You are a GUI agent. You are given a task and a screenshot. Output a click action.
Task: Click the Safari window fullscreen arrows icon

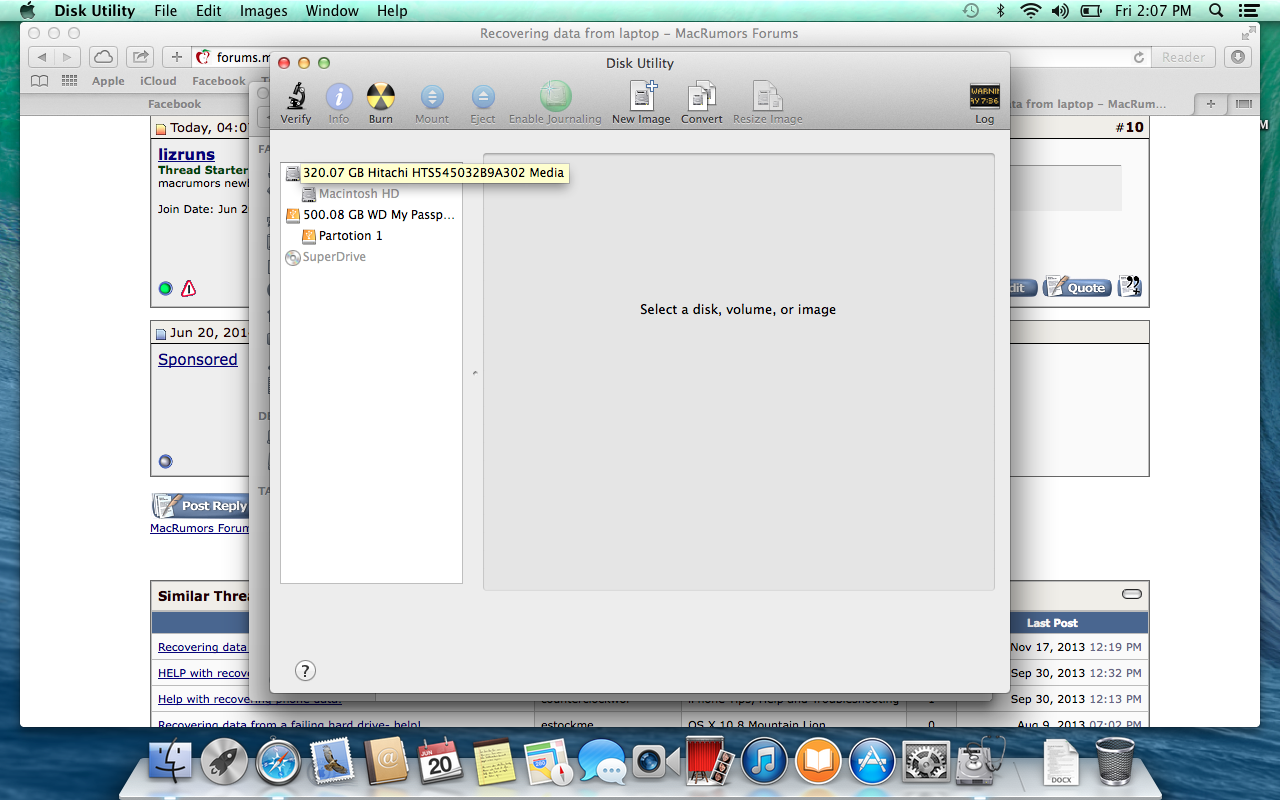pos(1248,33)
